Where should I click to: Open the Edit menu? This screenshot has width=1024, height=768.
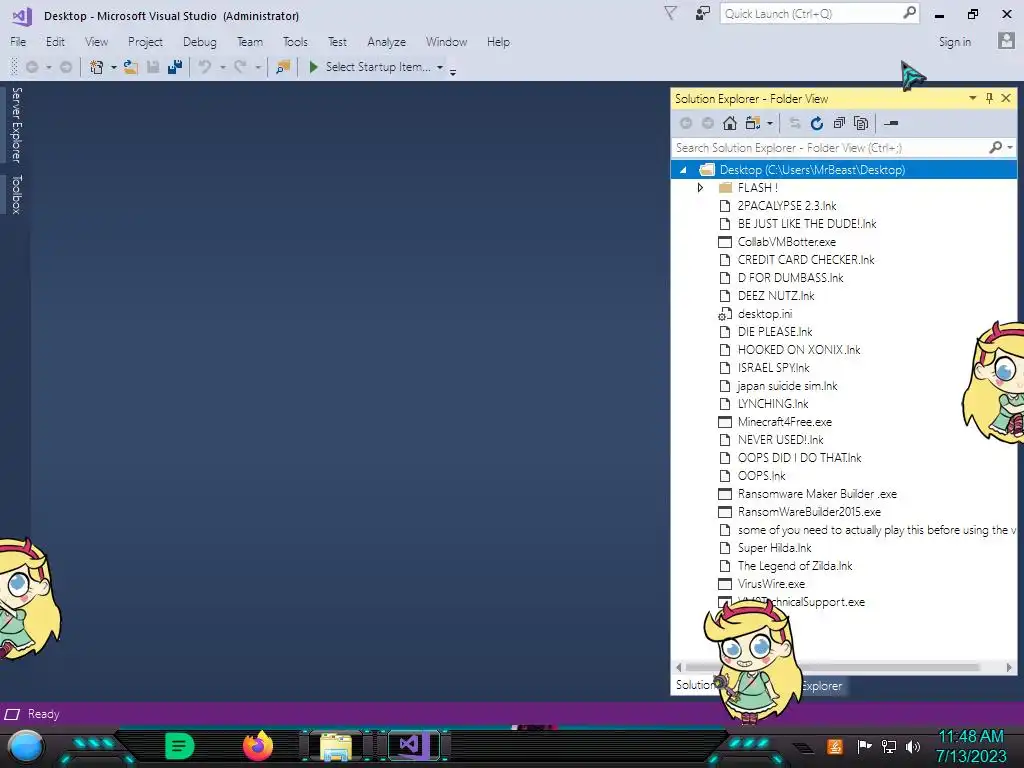(55, 42)
